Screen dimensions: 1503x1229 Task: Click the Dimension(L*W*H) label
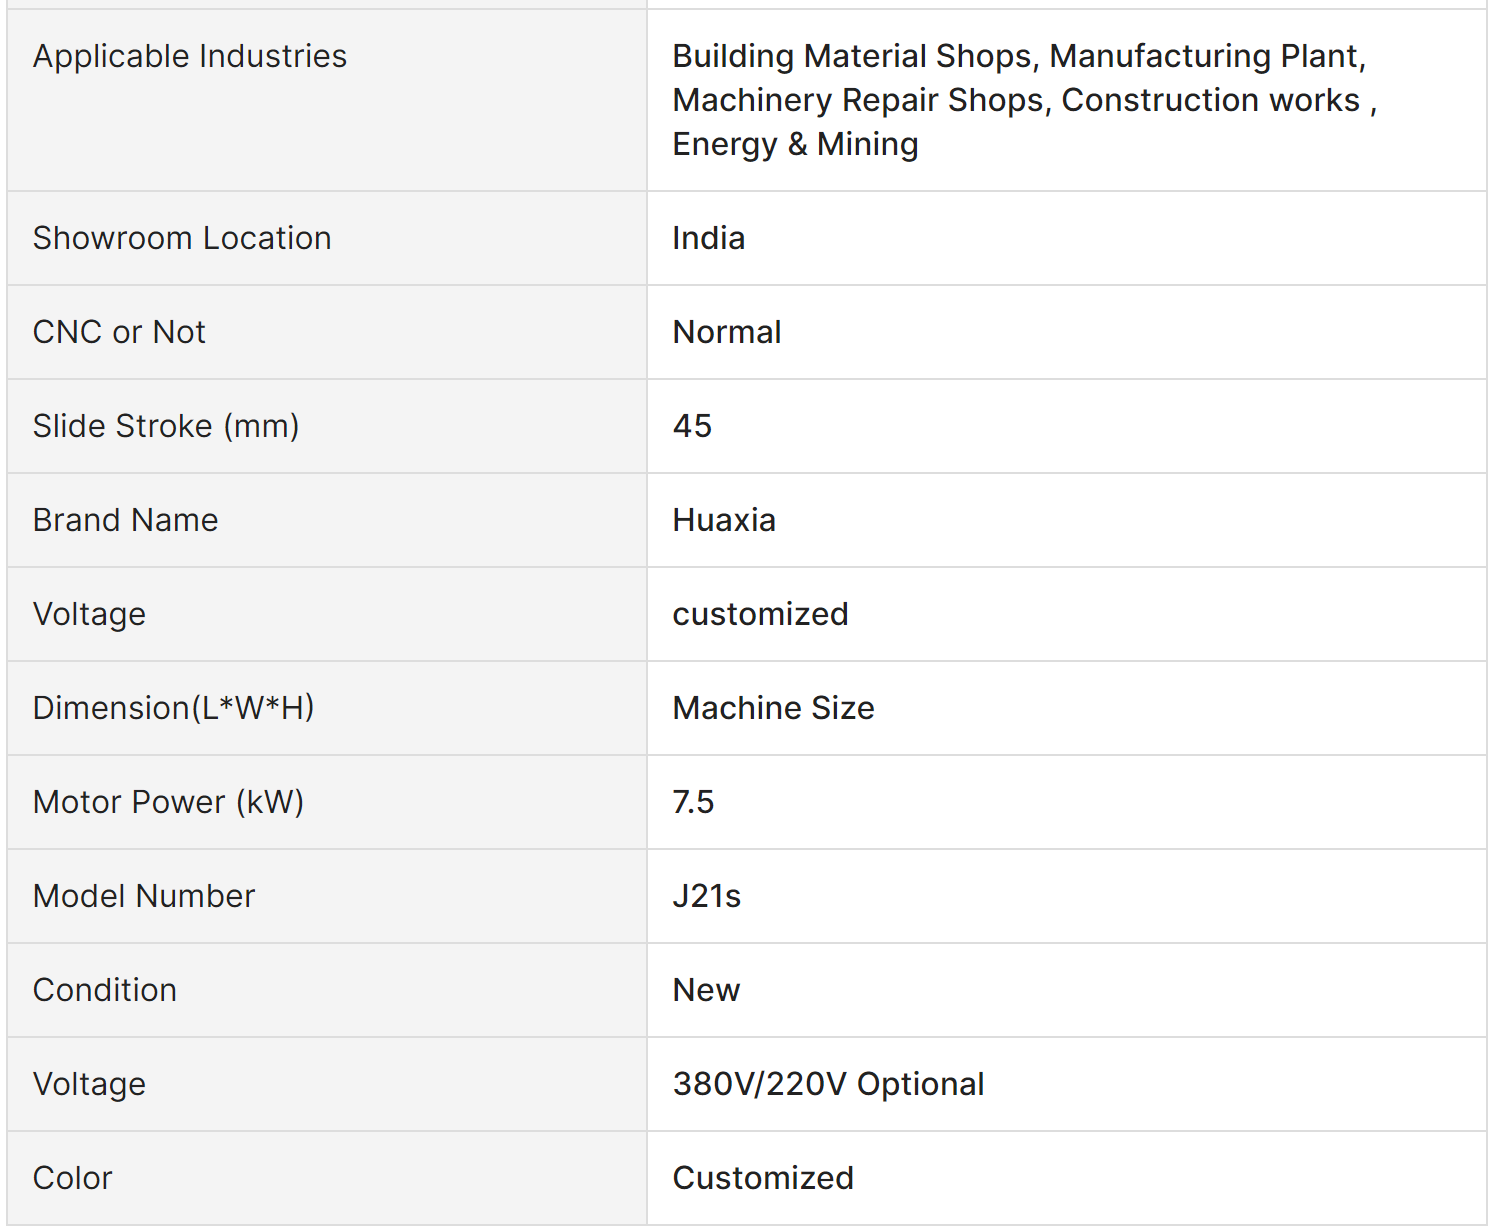click(173, 708)
